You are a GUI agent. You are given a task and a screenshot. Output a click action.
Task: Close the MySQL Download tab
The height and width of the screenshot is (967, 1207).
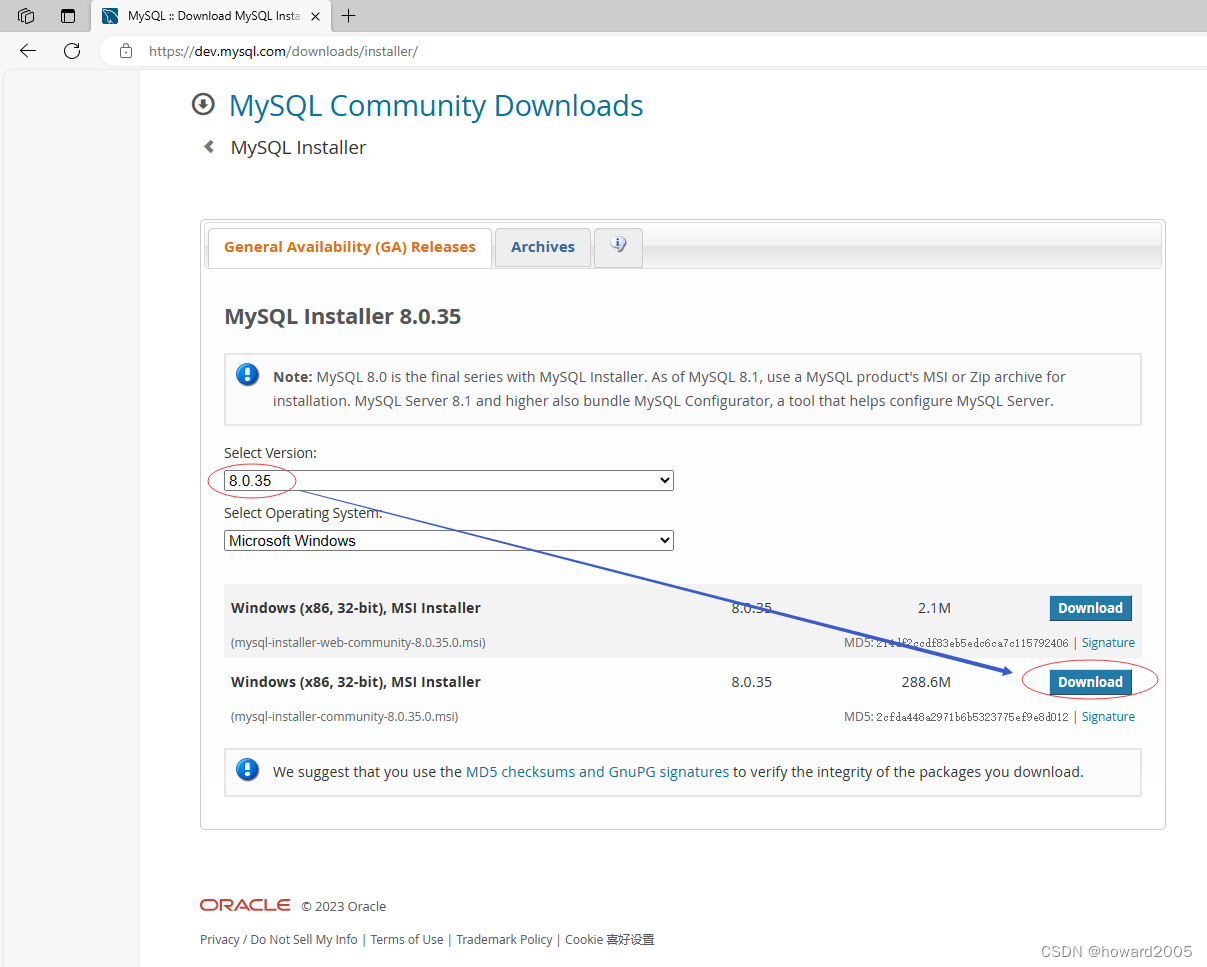(316, 16)
